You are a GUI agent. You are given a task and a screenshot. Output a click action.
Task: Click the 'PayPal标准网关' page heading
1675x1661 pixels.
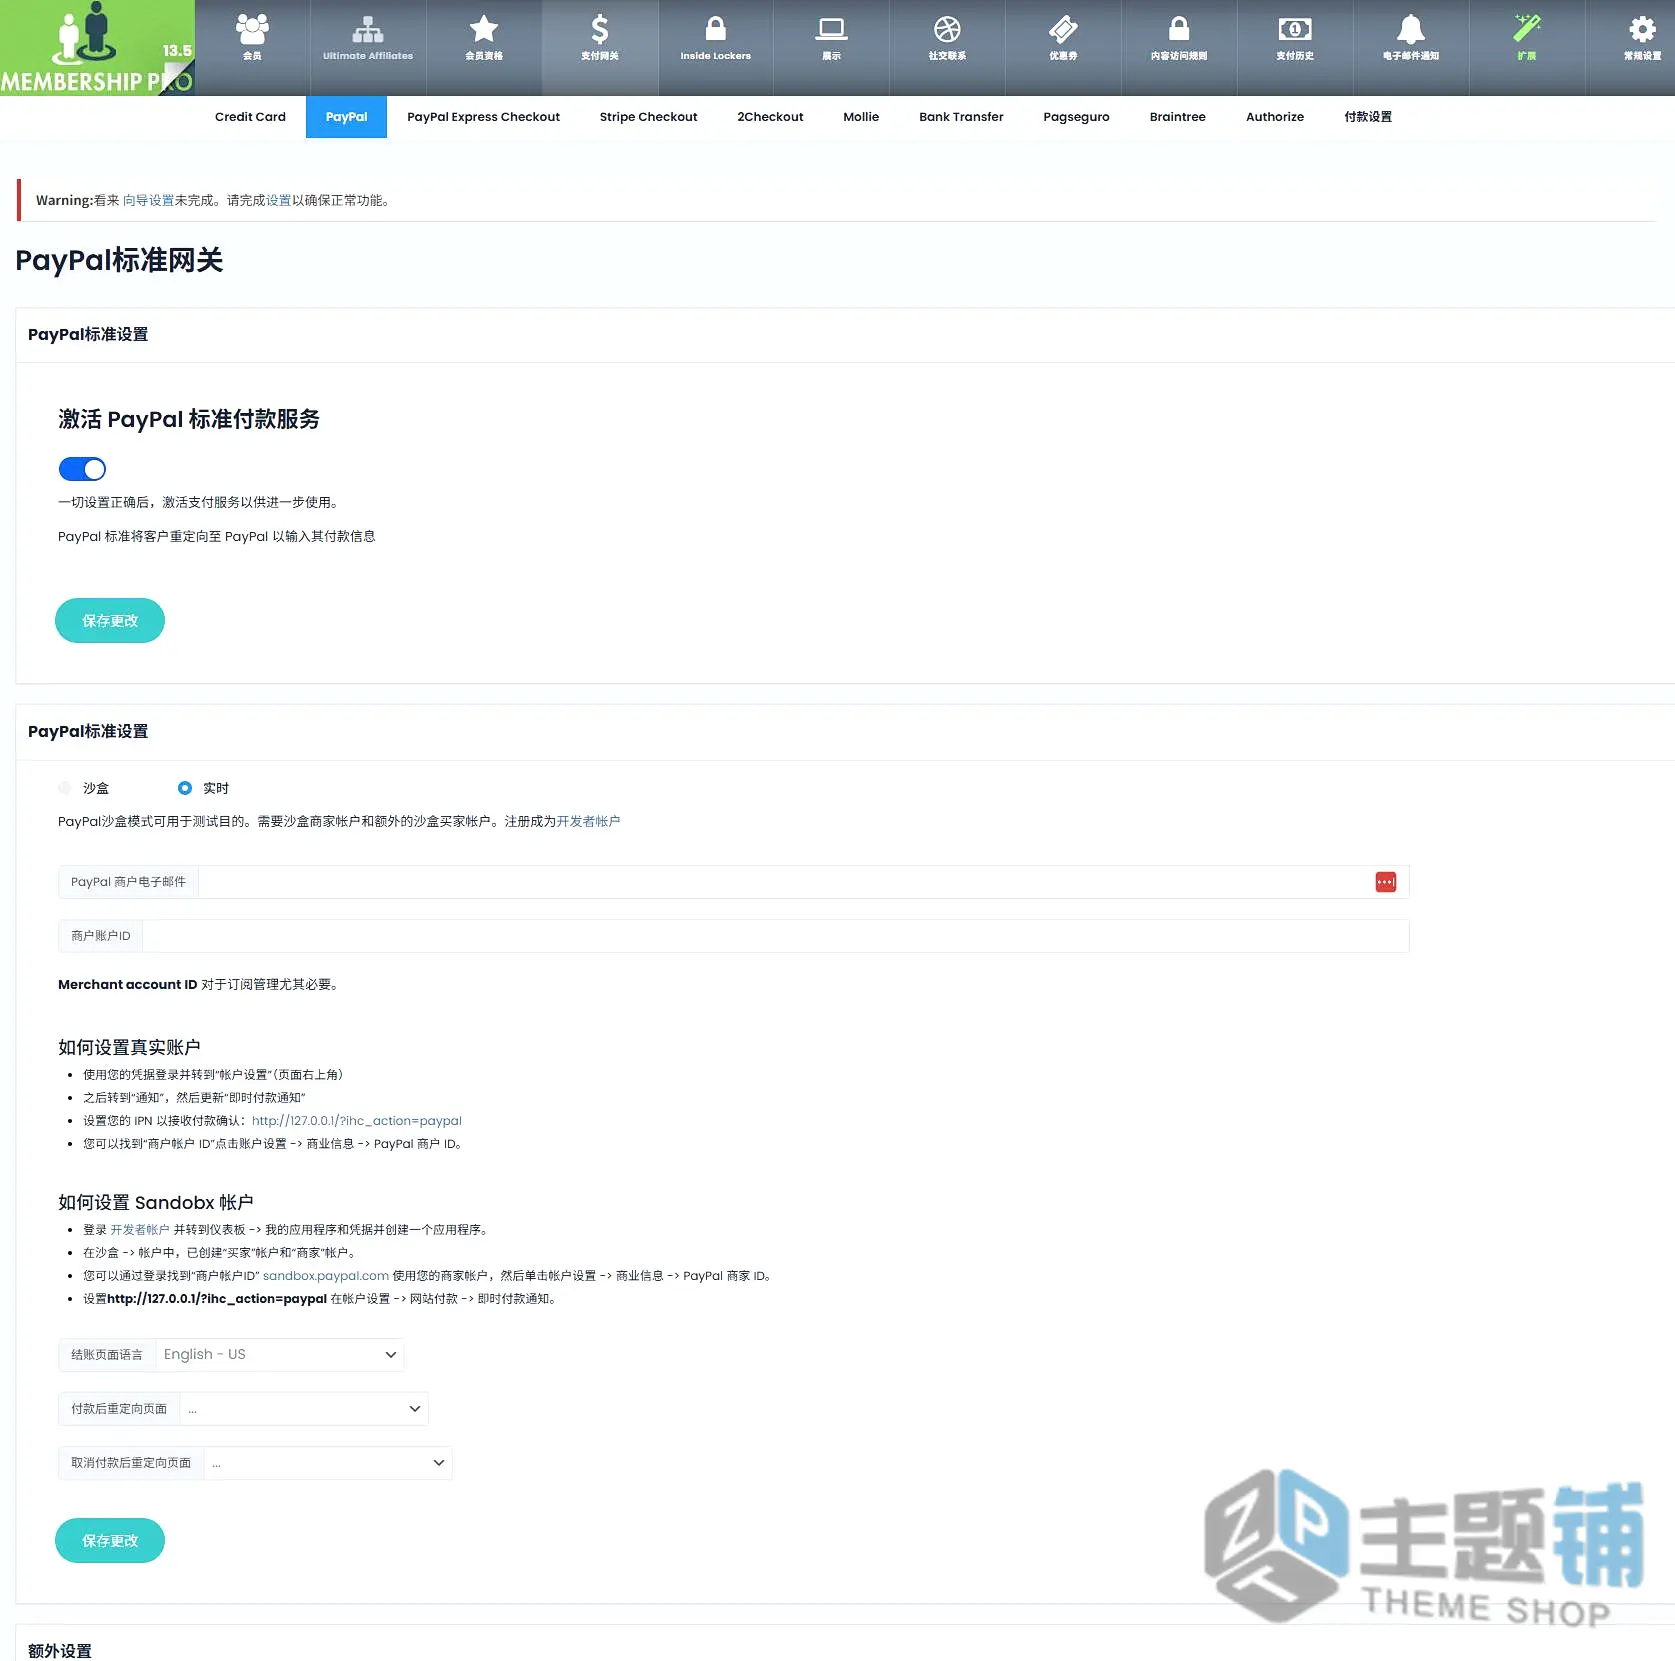(x=119, y=260)
